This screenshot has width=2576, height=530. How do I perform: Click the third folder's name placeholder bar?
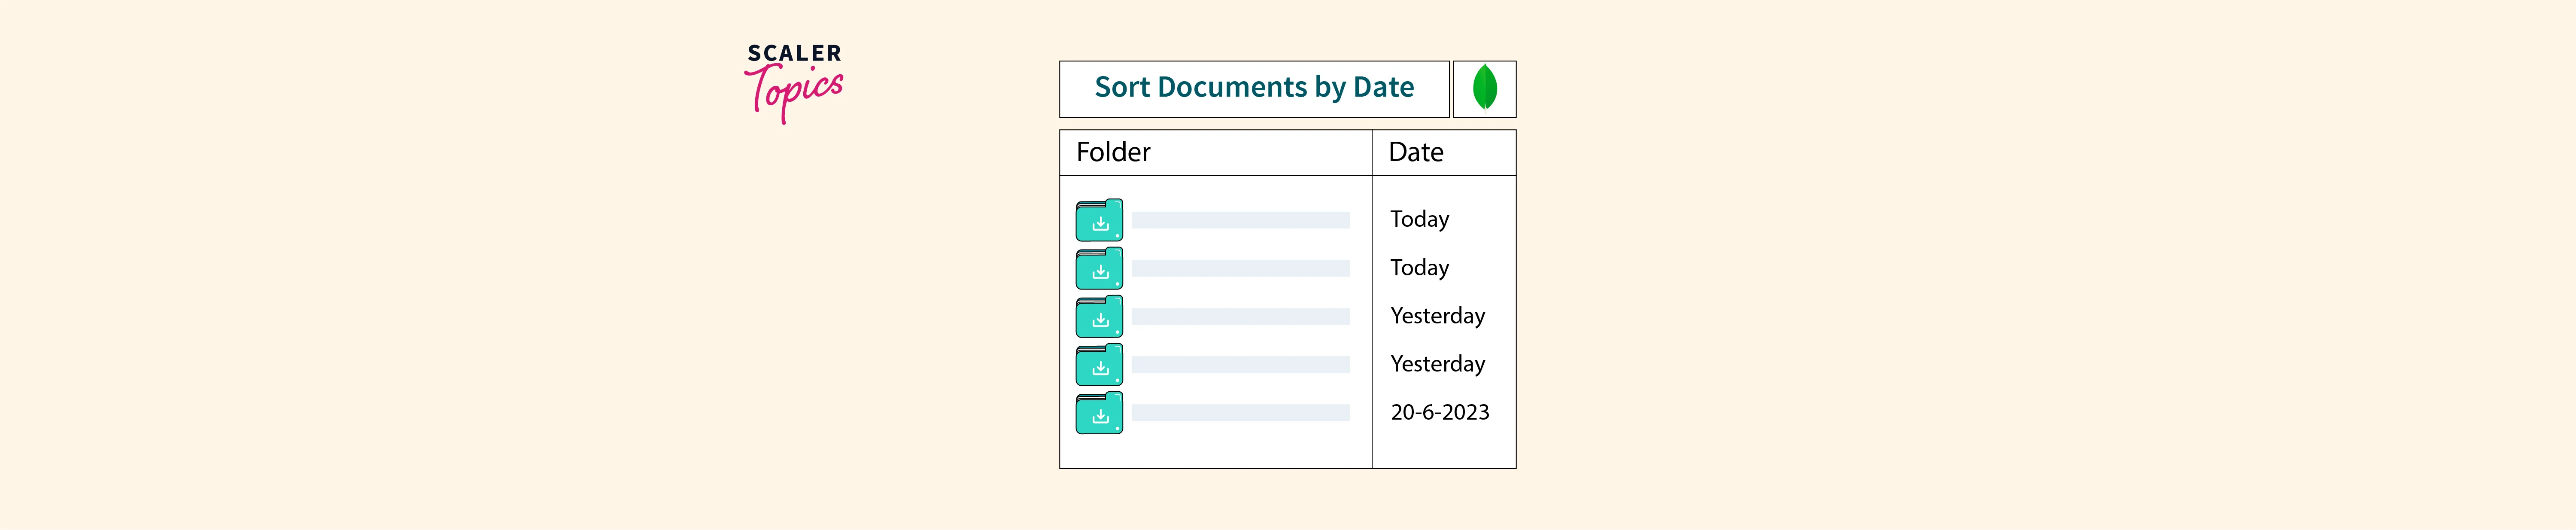point(1240,316)
